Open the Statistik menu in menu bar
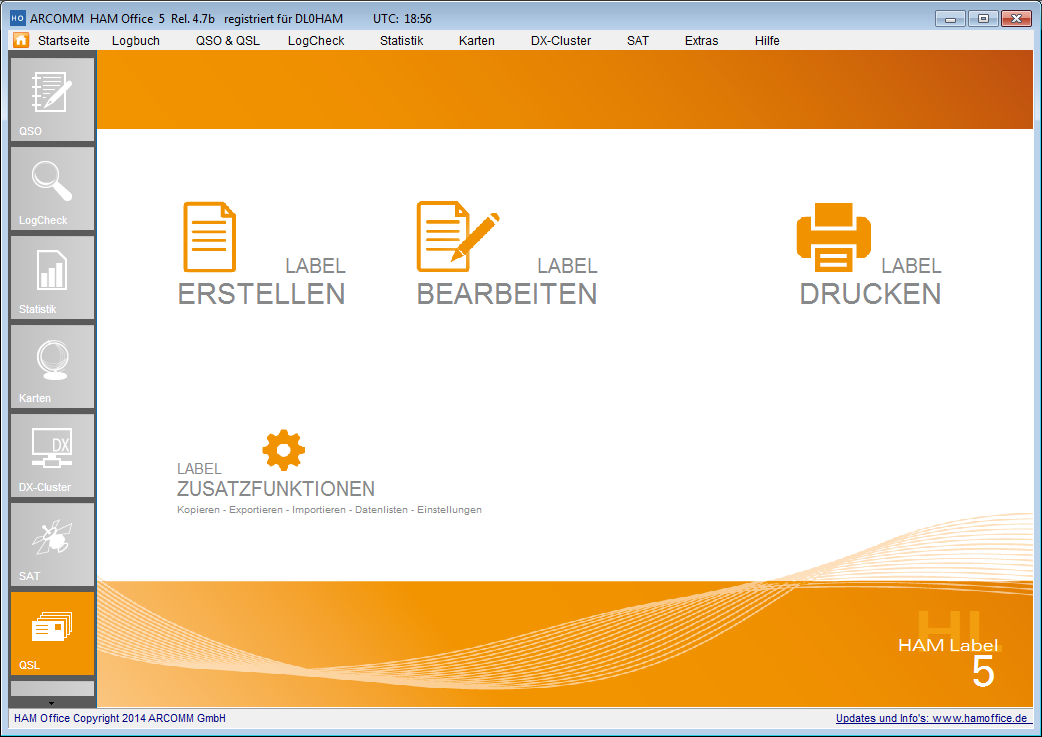The image size is (1042, 737). click(x=401, y=41)
